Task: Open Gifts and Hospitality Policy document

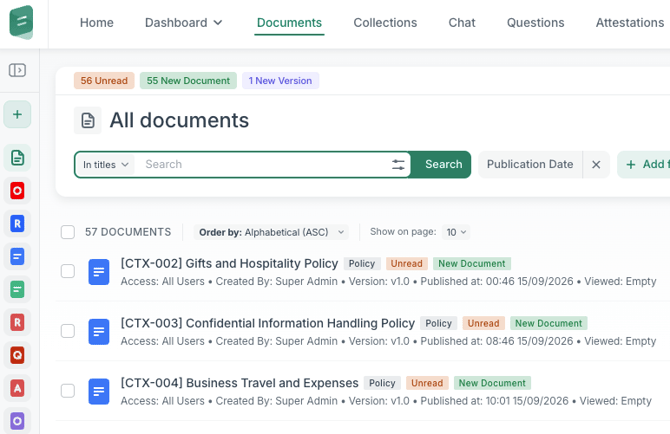Action: click(229, 264)
